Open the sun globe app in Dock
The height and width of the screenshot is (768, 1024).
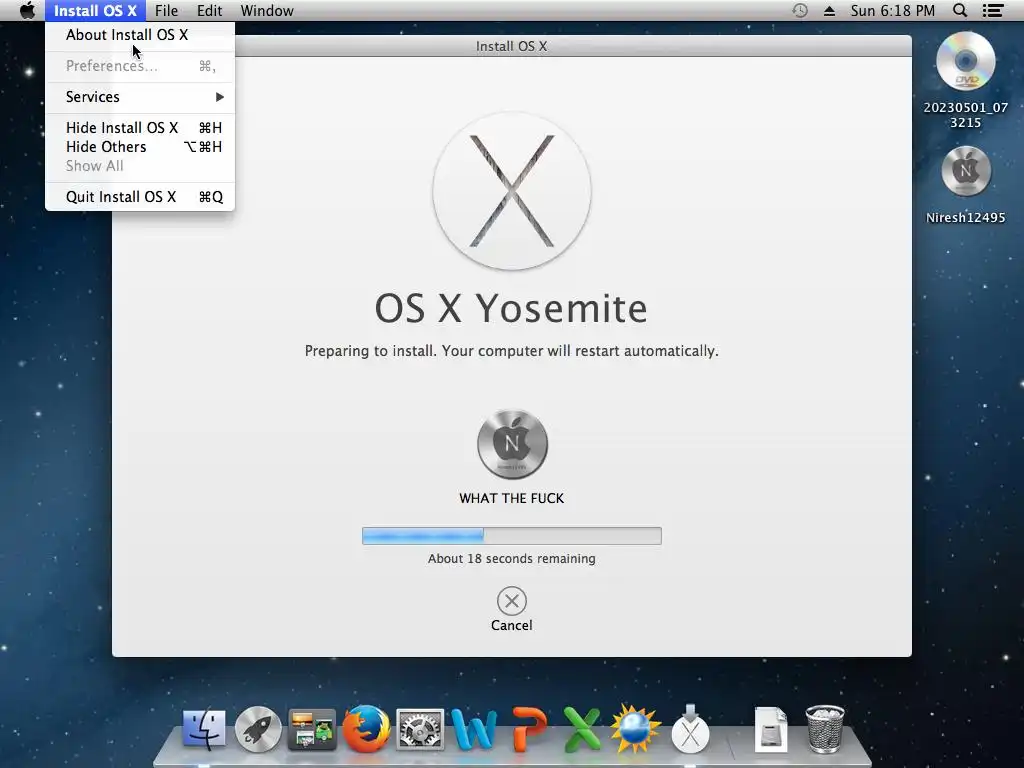pyautogui.click(x=636, y=728)
